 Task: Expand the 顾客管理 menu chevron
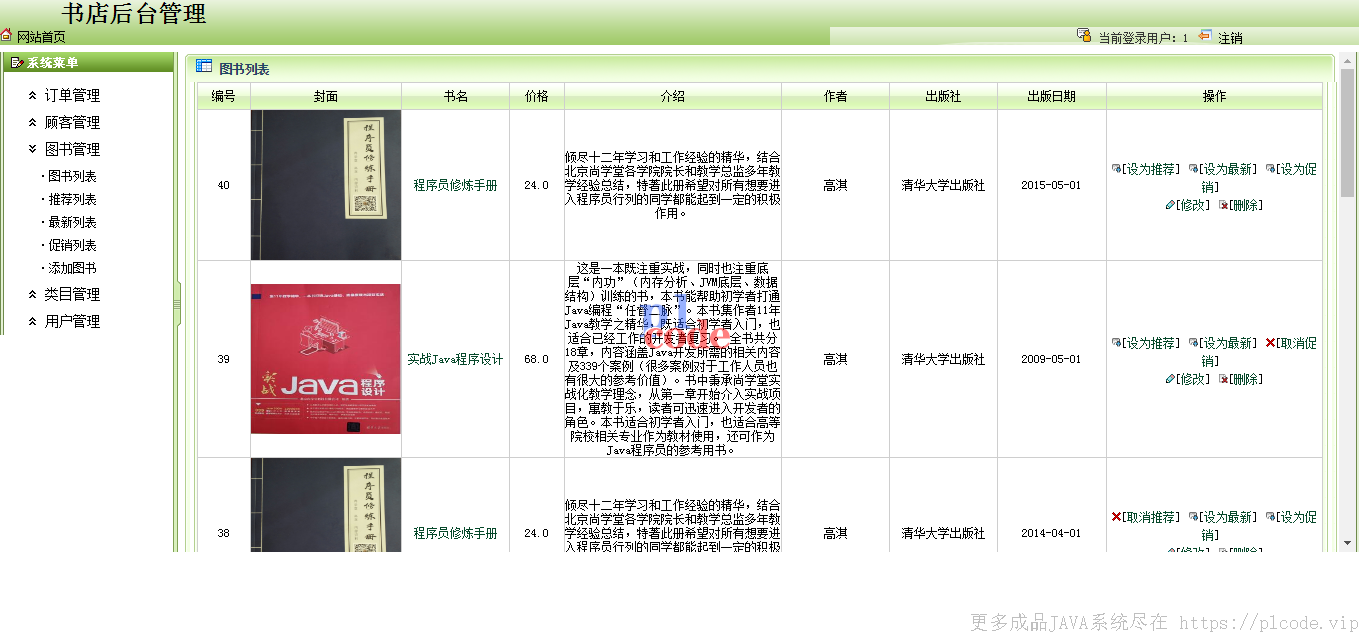[x=33, y=123]
